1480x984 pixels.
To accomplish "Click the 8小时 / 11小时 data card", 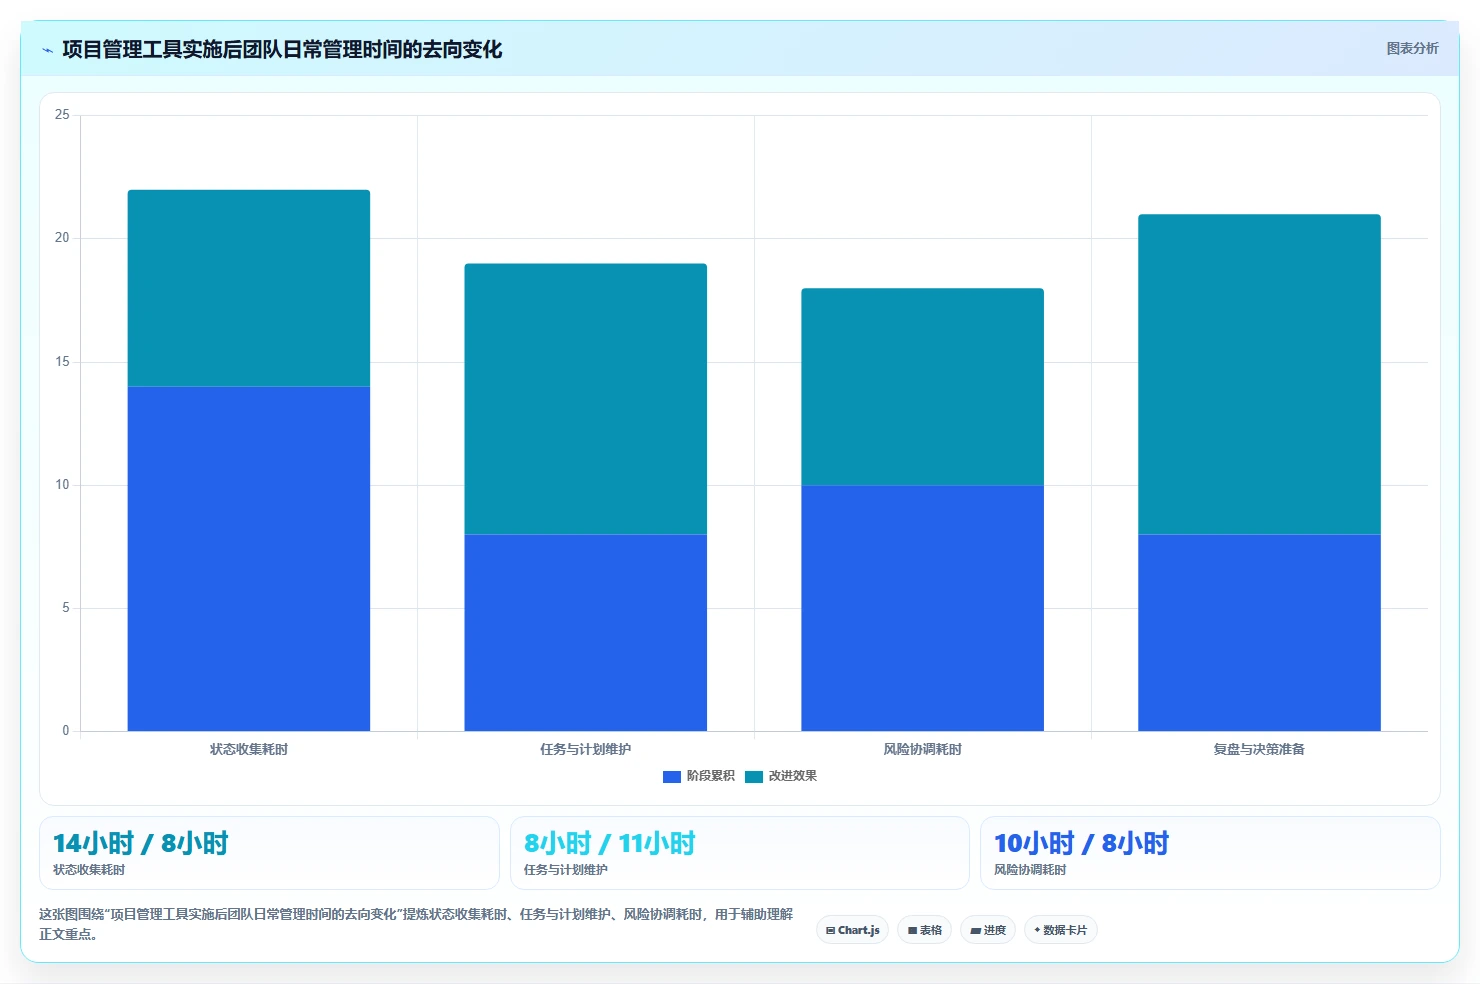I will pos(740,853).
